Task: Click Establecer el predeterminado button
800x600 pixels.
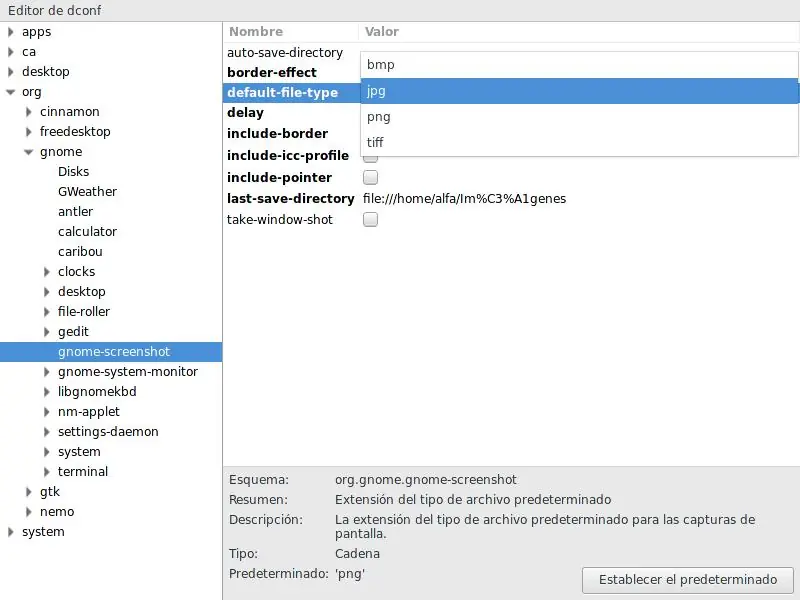Action: [687, 580]
